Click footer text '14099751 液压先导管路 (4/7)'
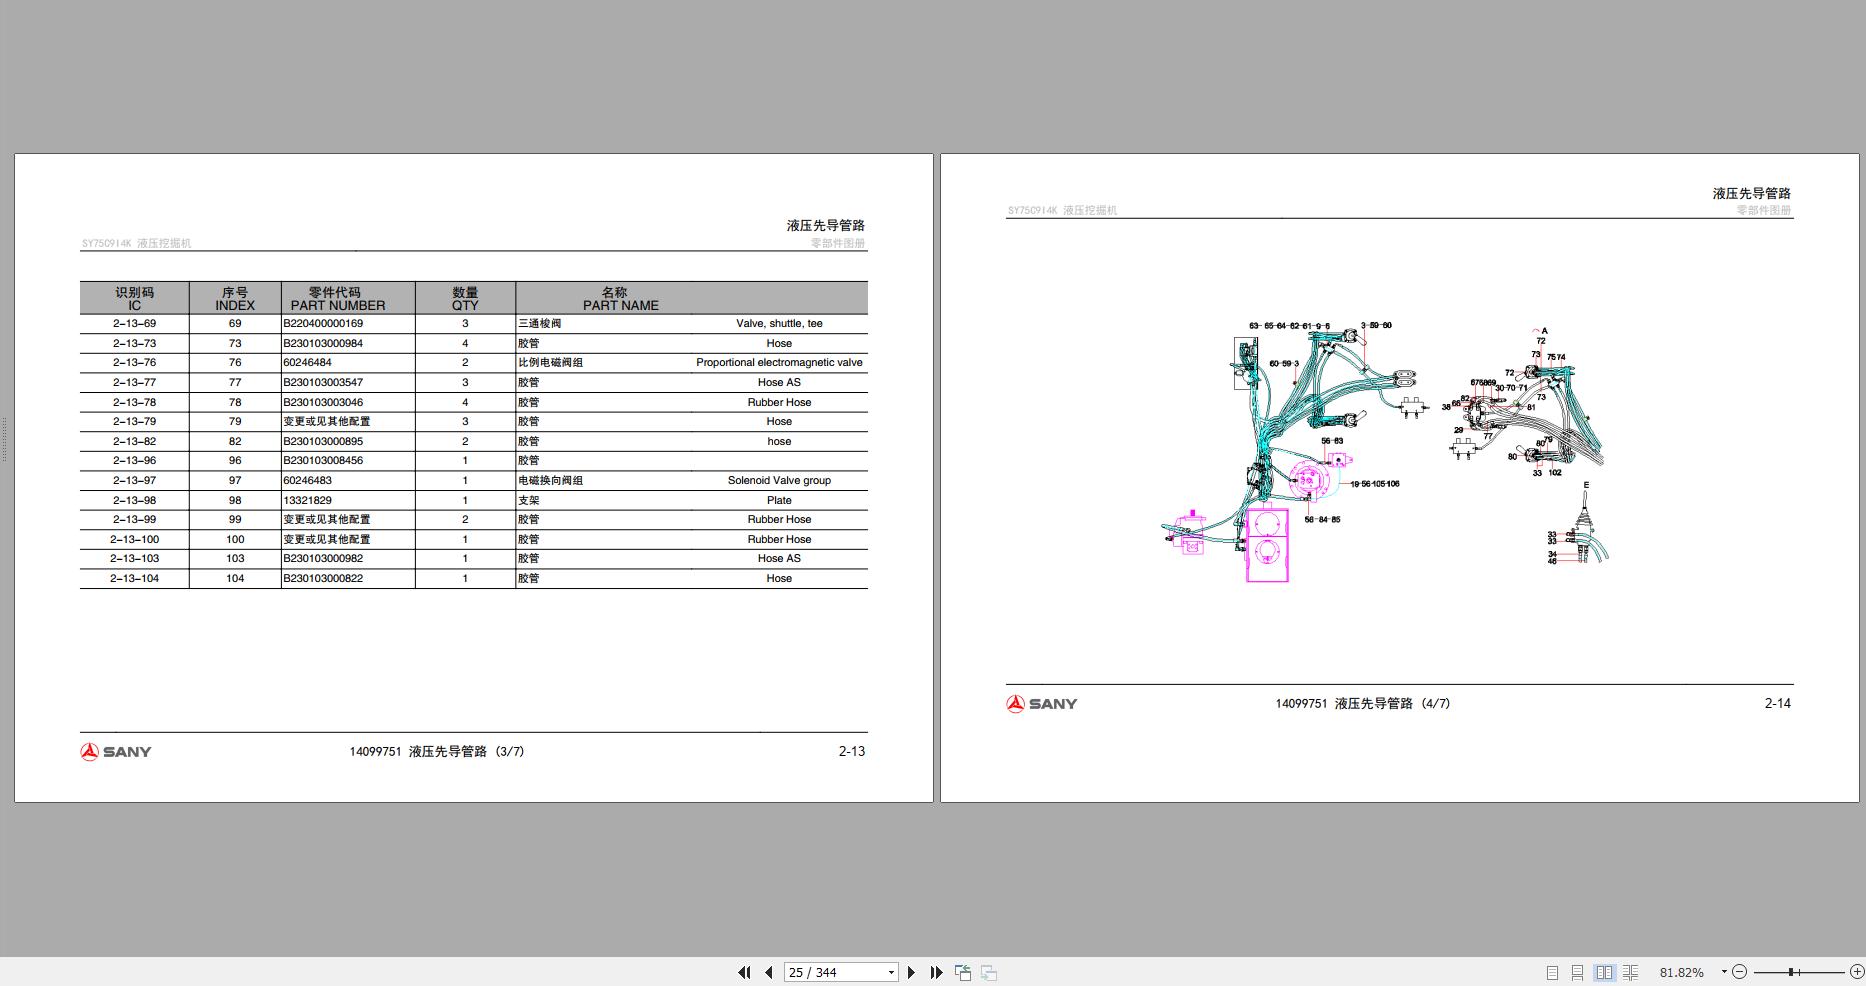 coord(1362,704)
